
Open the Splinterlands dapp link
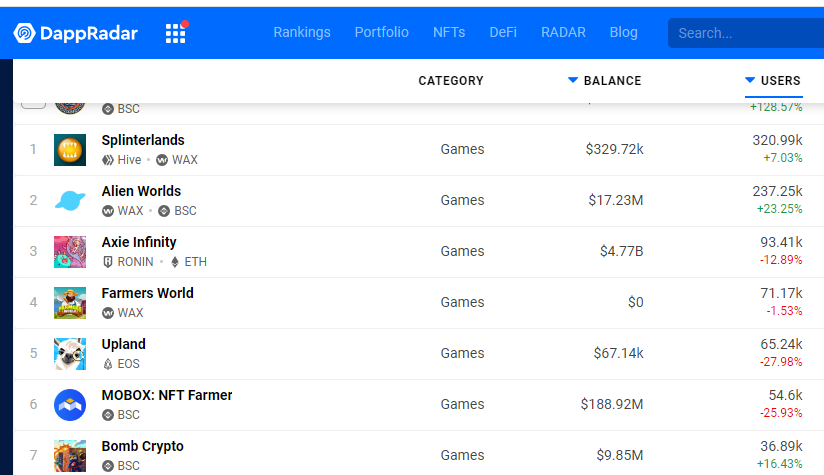(143, 140)
